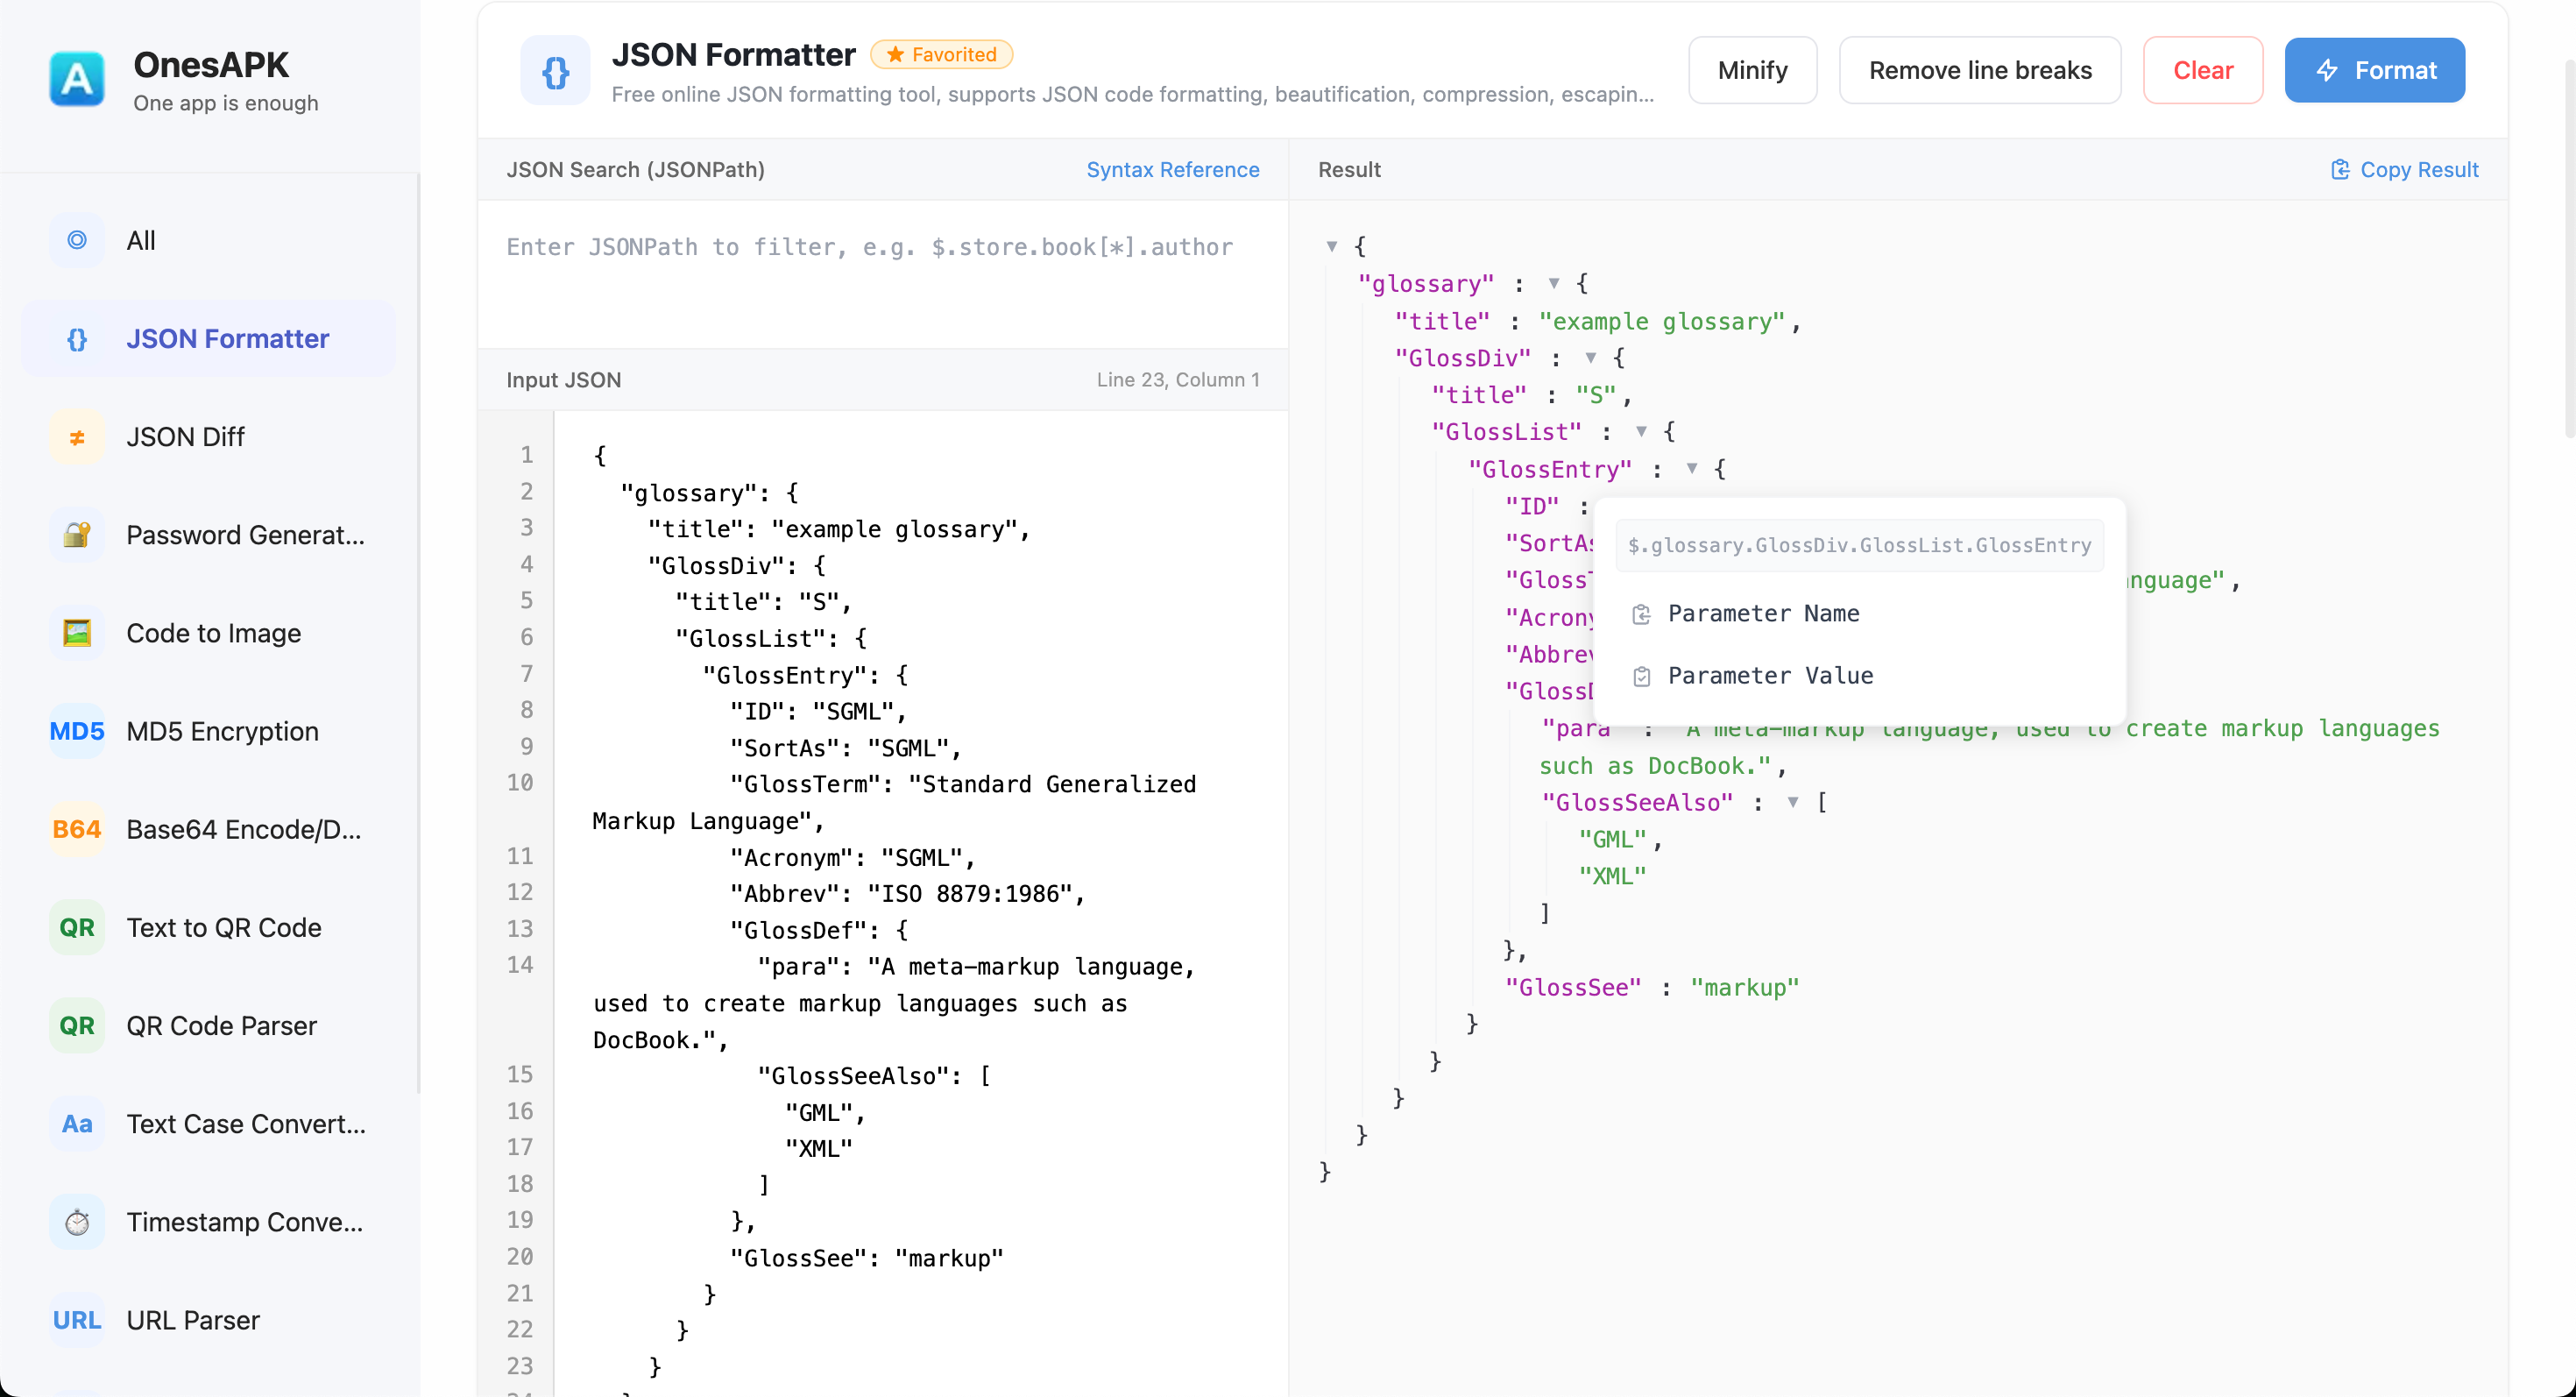
Task: Click the Timestamp Converter stopwatch icon
Action: coord(76,1222)
